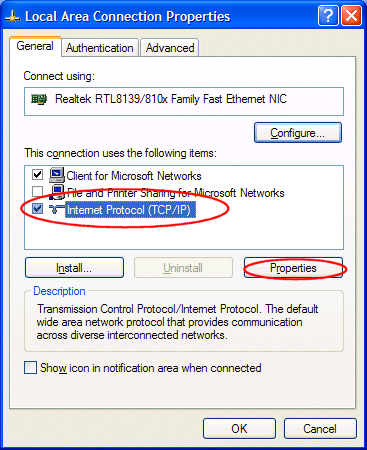Image resolution: width=367 pixels, height=450 pixels.
Task: Open the Configure adapter button
Action: click(x=298, y=133)
